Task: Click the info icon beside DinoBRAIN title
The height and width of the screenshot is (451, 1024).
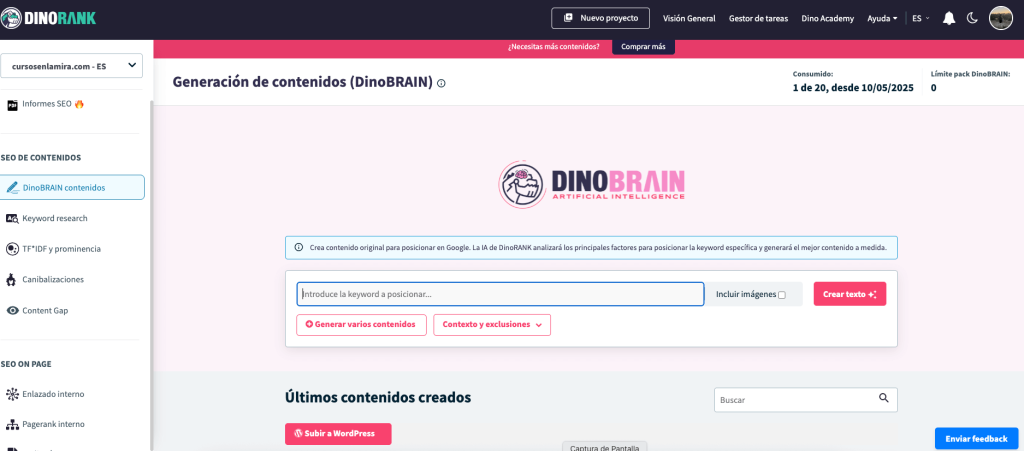Action: point(441,84)
